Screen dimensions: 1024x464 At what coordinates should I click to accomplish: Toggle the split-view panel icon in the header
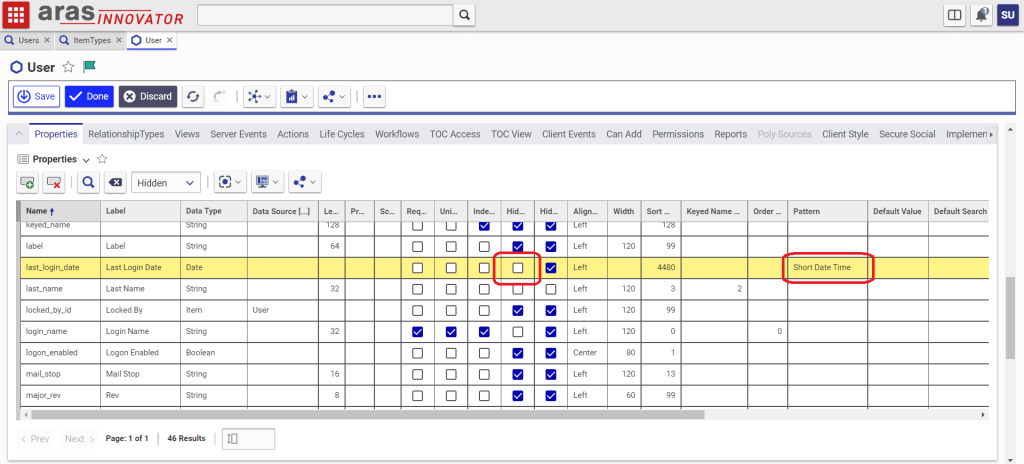coord(955,15)
